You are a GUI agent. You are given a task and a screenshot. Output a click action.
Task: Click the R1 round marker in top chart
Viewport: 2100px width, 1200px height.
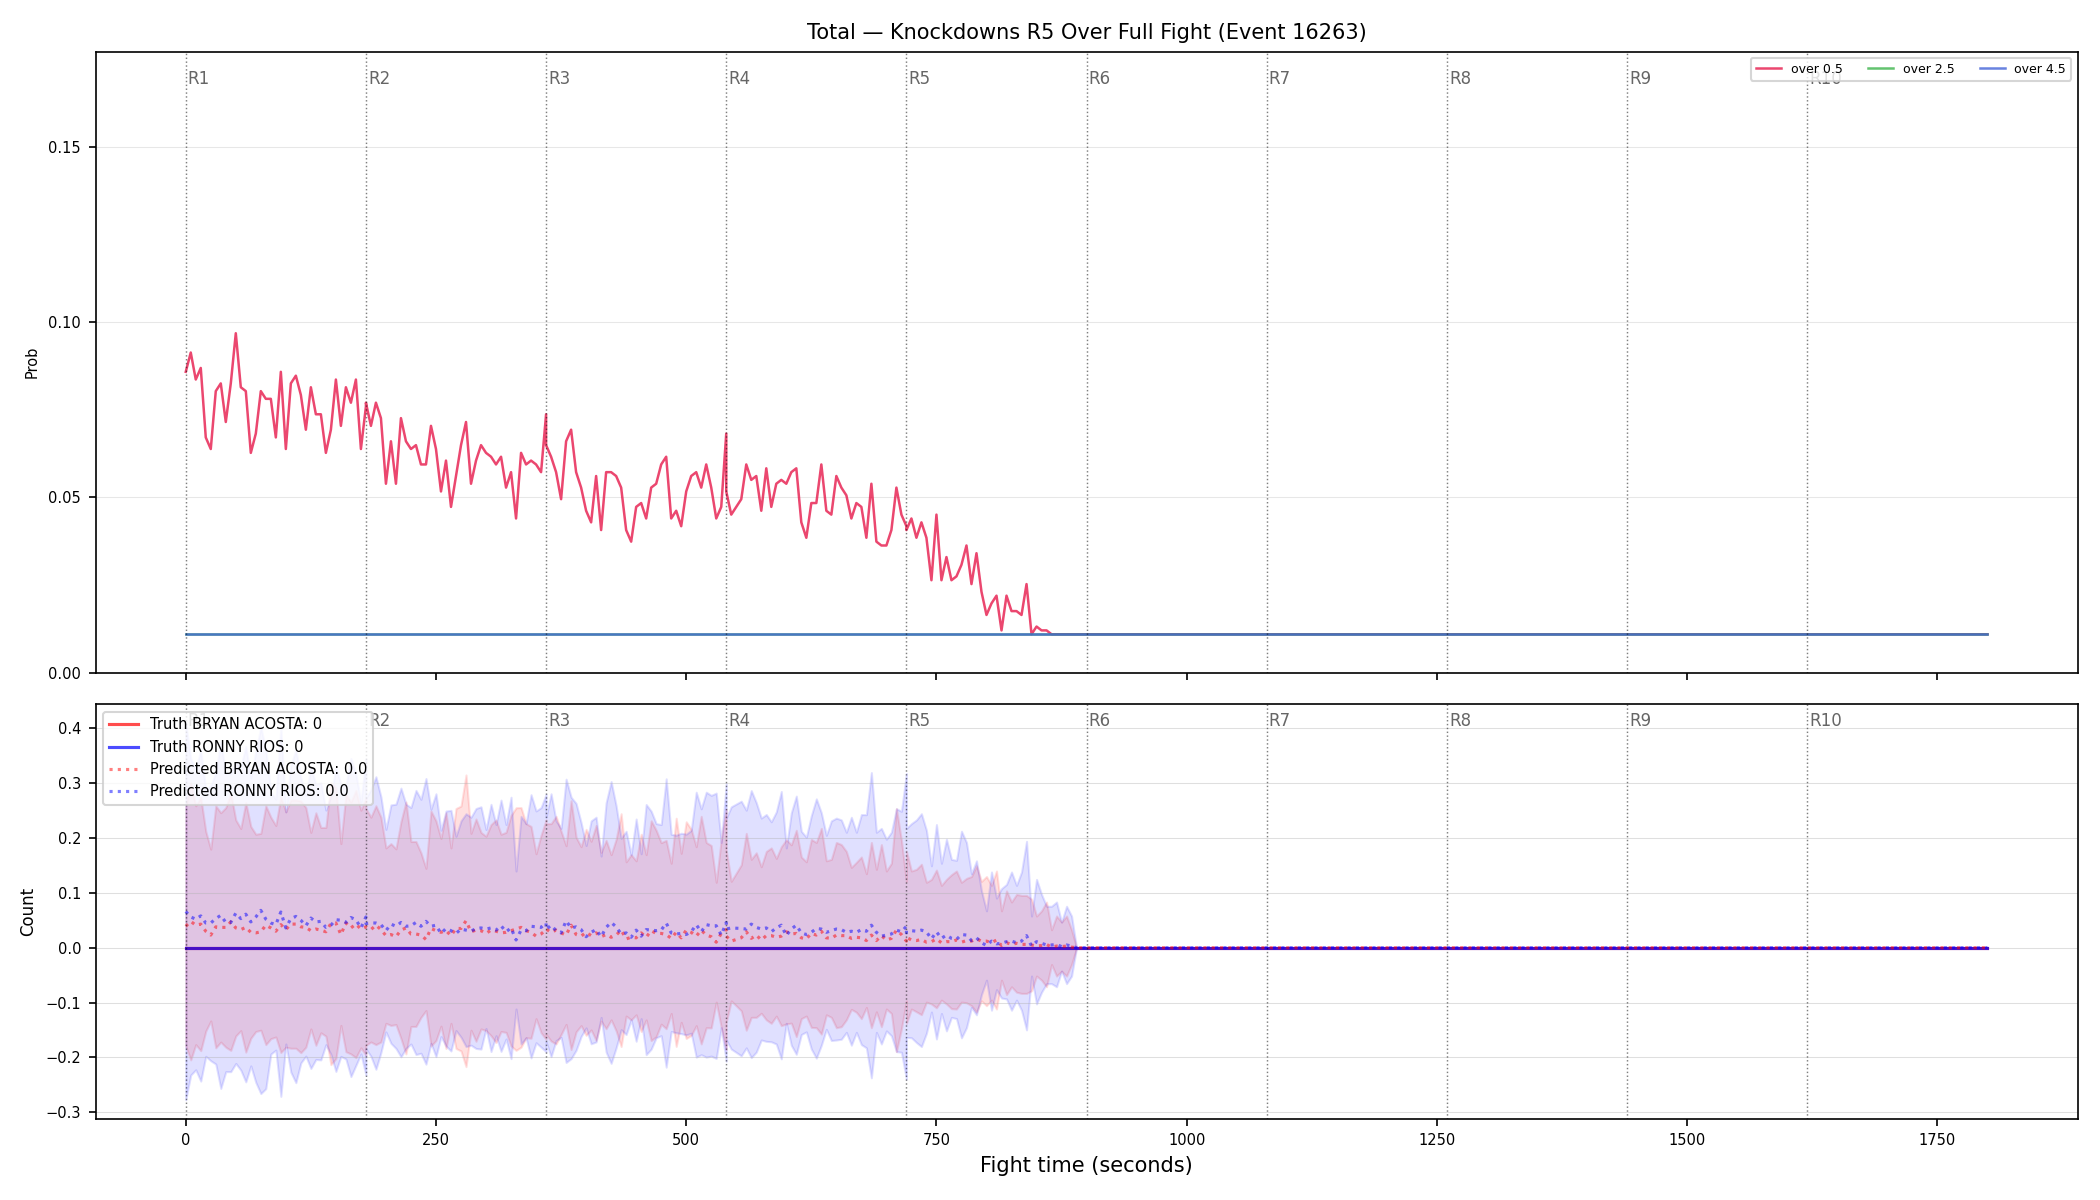pyautogui.click(x=198, y=78)
